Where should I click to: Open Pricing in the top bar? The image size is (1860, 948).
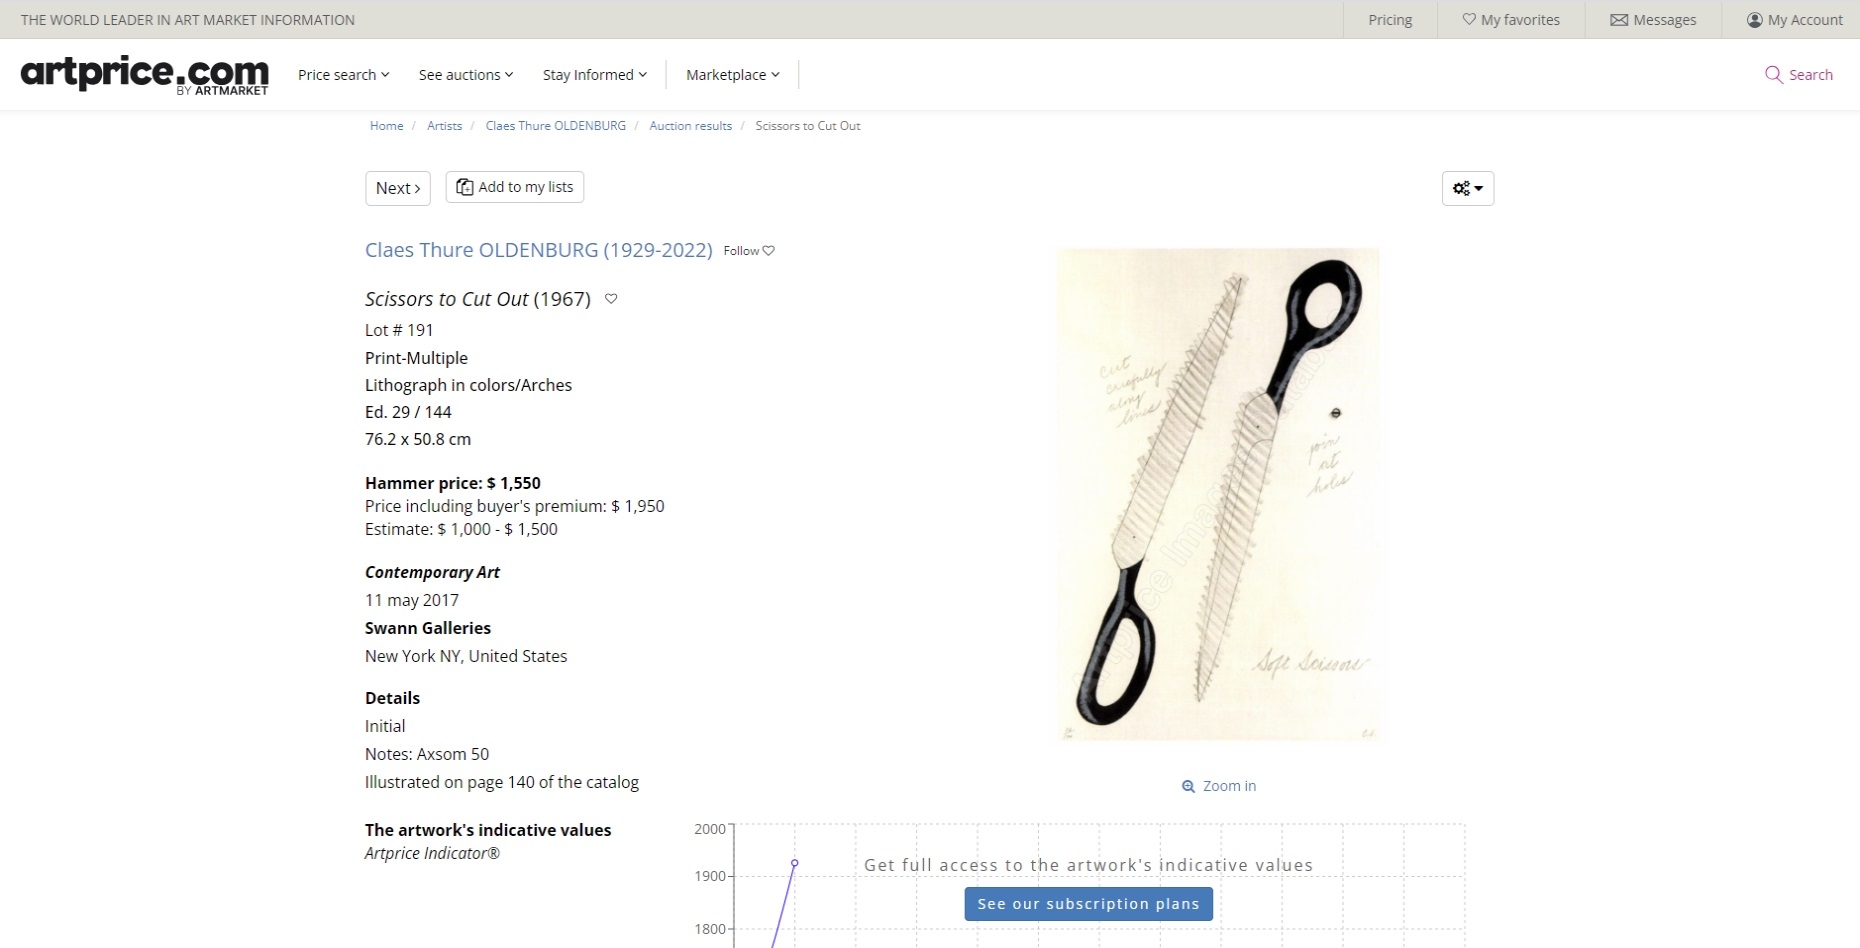click(x=1389, y=20)
